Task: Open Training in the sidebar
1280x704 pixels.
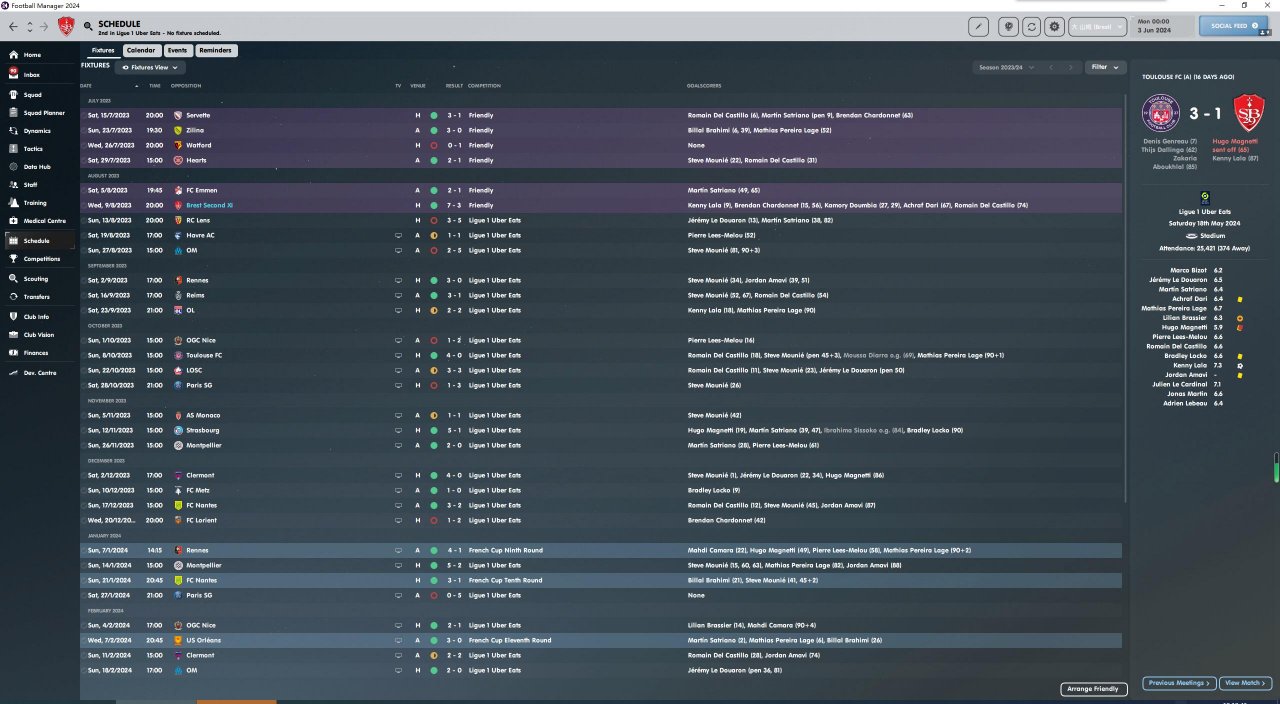Action: [40, 203]
